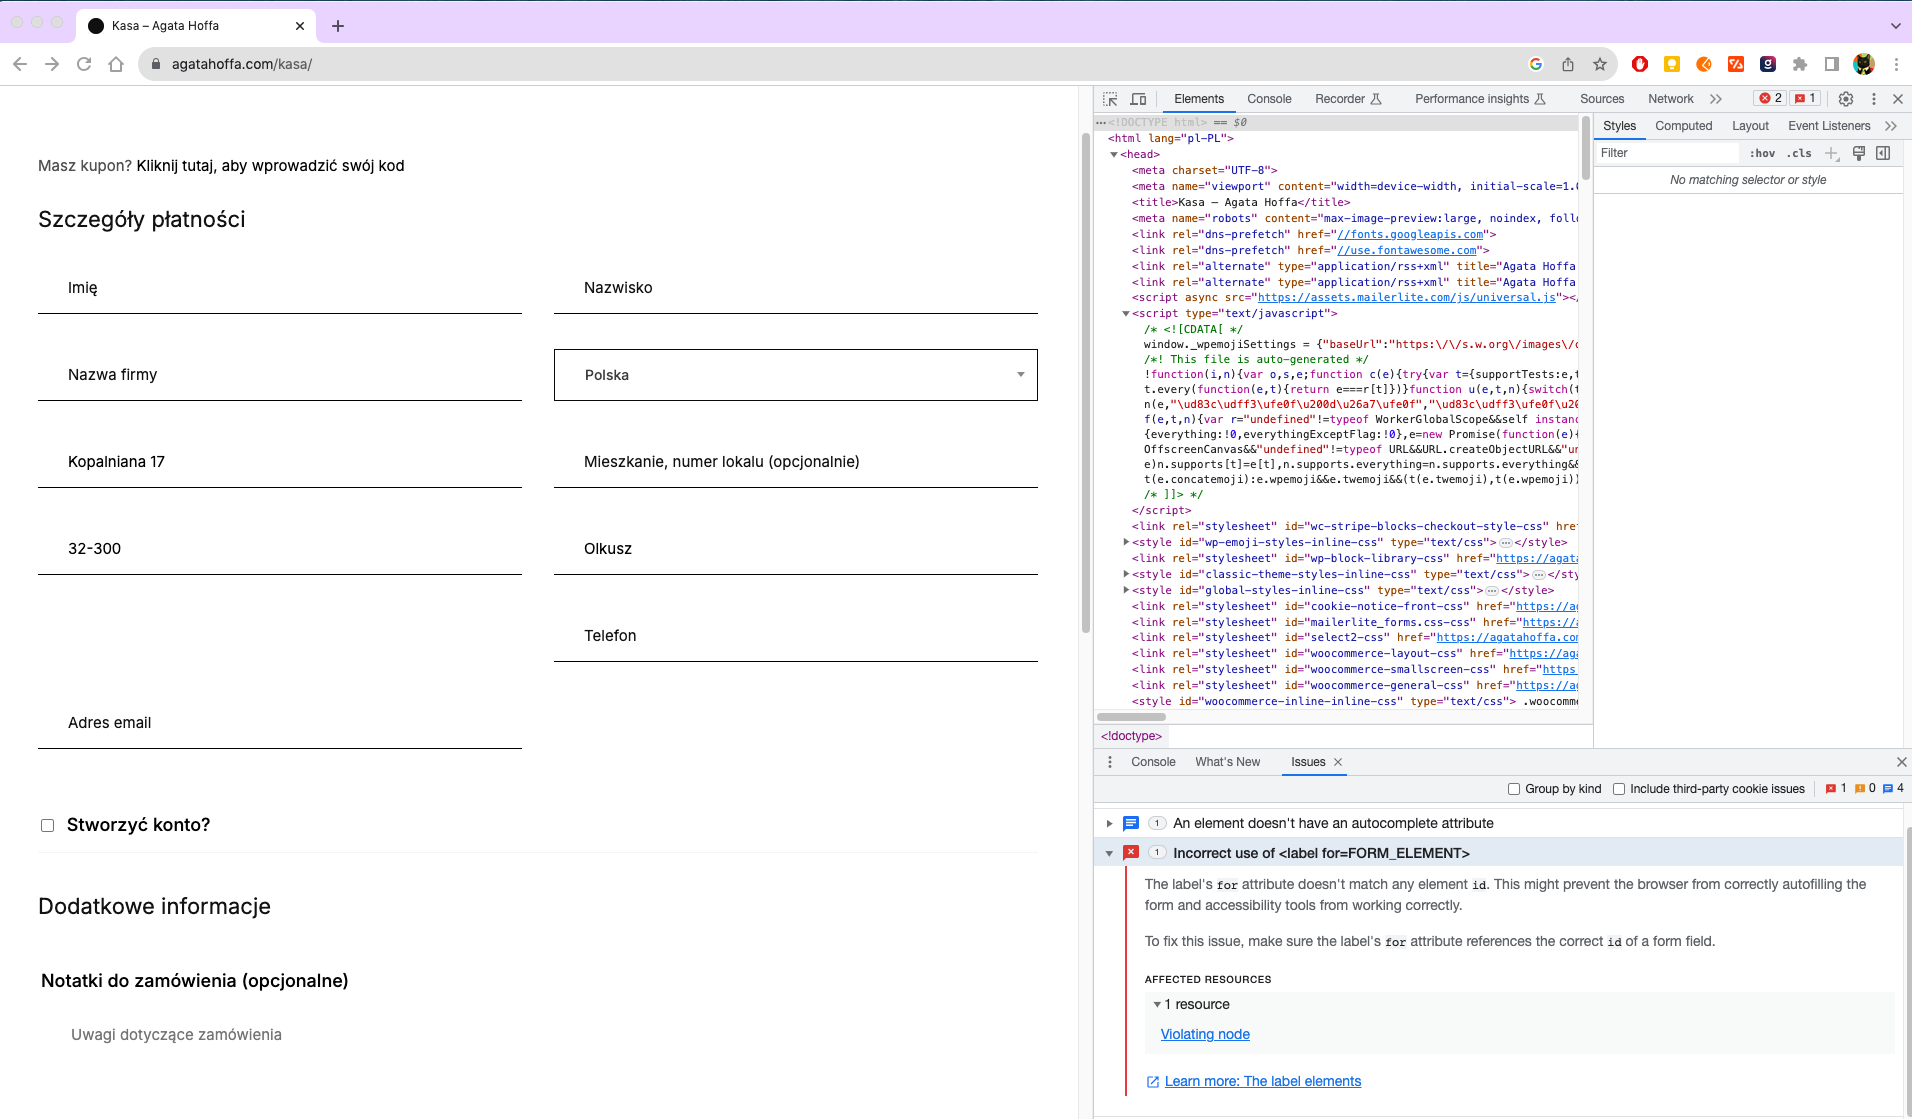
Task: Expand the autocomplete attribute issue
Action: [x=1109, y=824]
